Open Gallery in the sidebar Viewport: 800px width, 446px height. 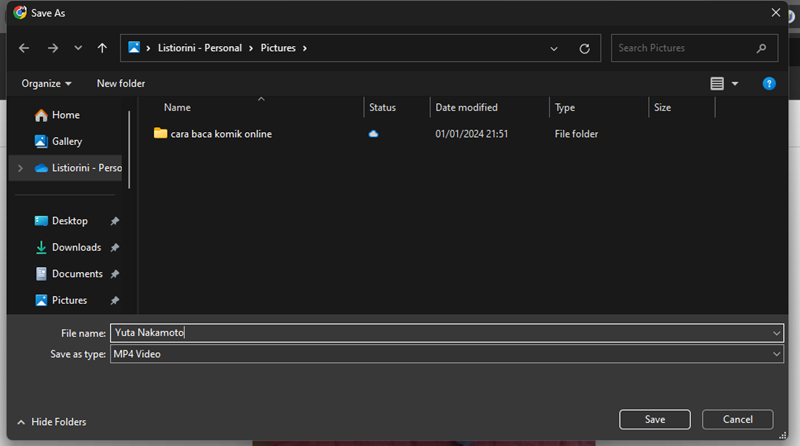tap(66, 142)
